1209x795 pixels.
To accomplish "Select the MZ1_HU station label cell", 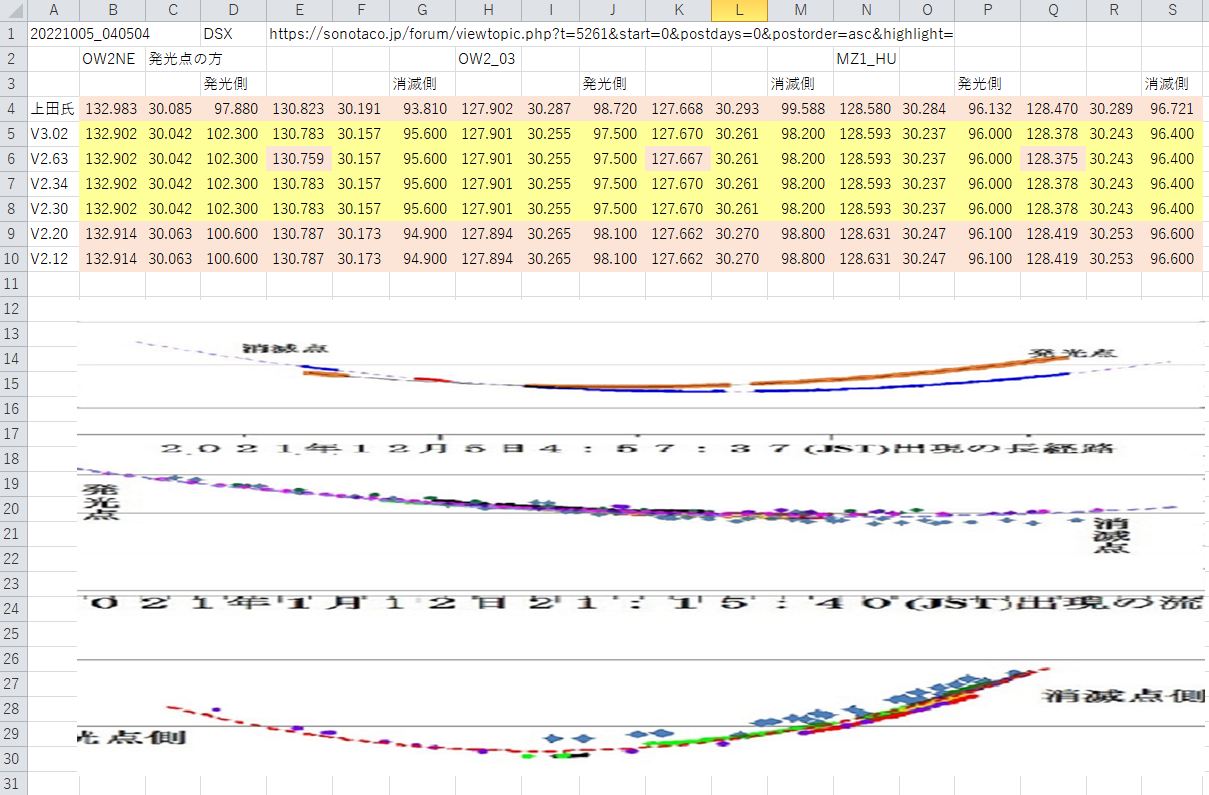I will (866, 59).
